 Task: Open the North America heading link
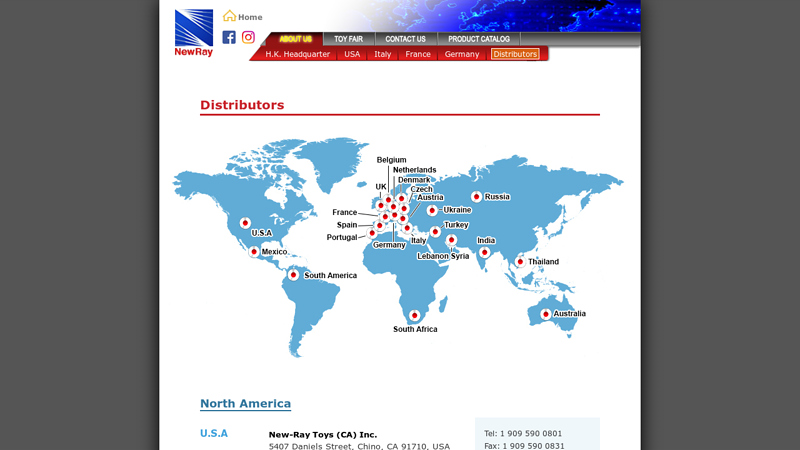(x=245, y=404)
